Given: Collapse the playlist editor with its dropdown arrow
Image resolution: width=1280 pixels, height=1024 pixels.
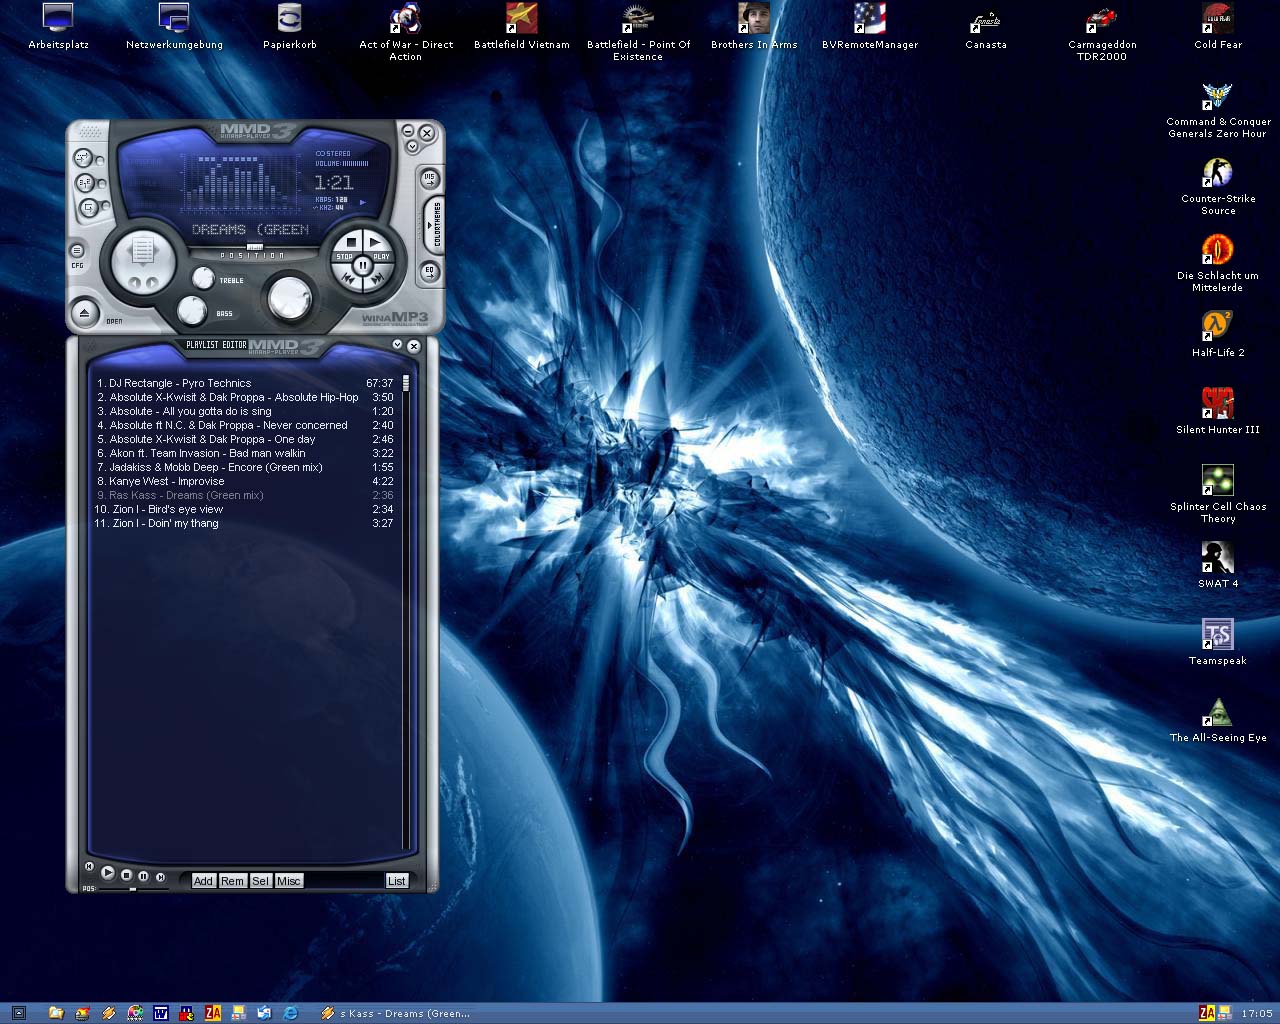Looking at the screenshot, I should pyautogui.click(x=397, y=344).
